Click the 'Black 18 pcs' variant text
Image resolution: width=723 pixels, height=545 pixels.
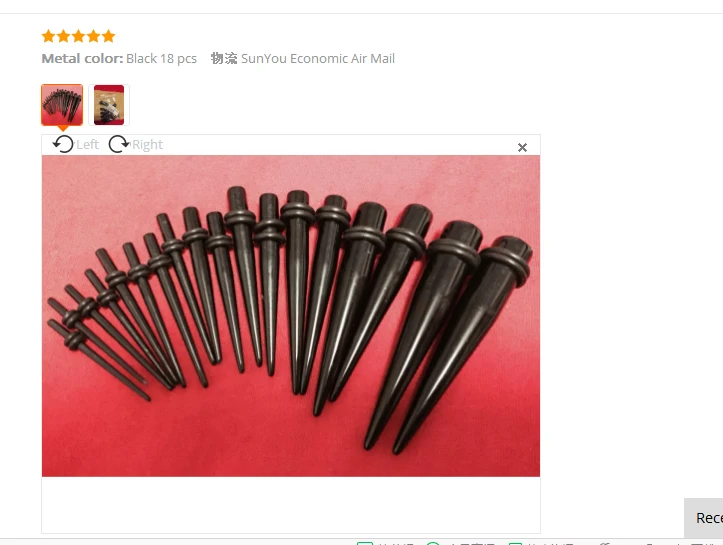(x=161, y=59)
